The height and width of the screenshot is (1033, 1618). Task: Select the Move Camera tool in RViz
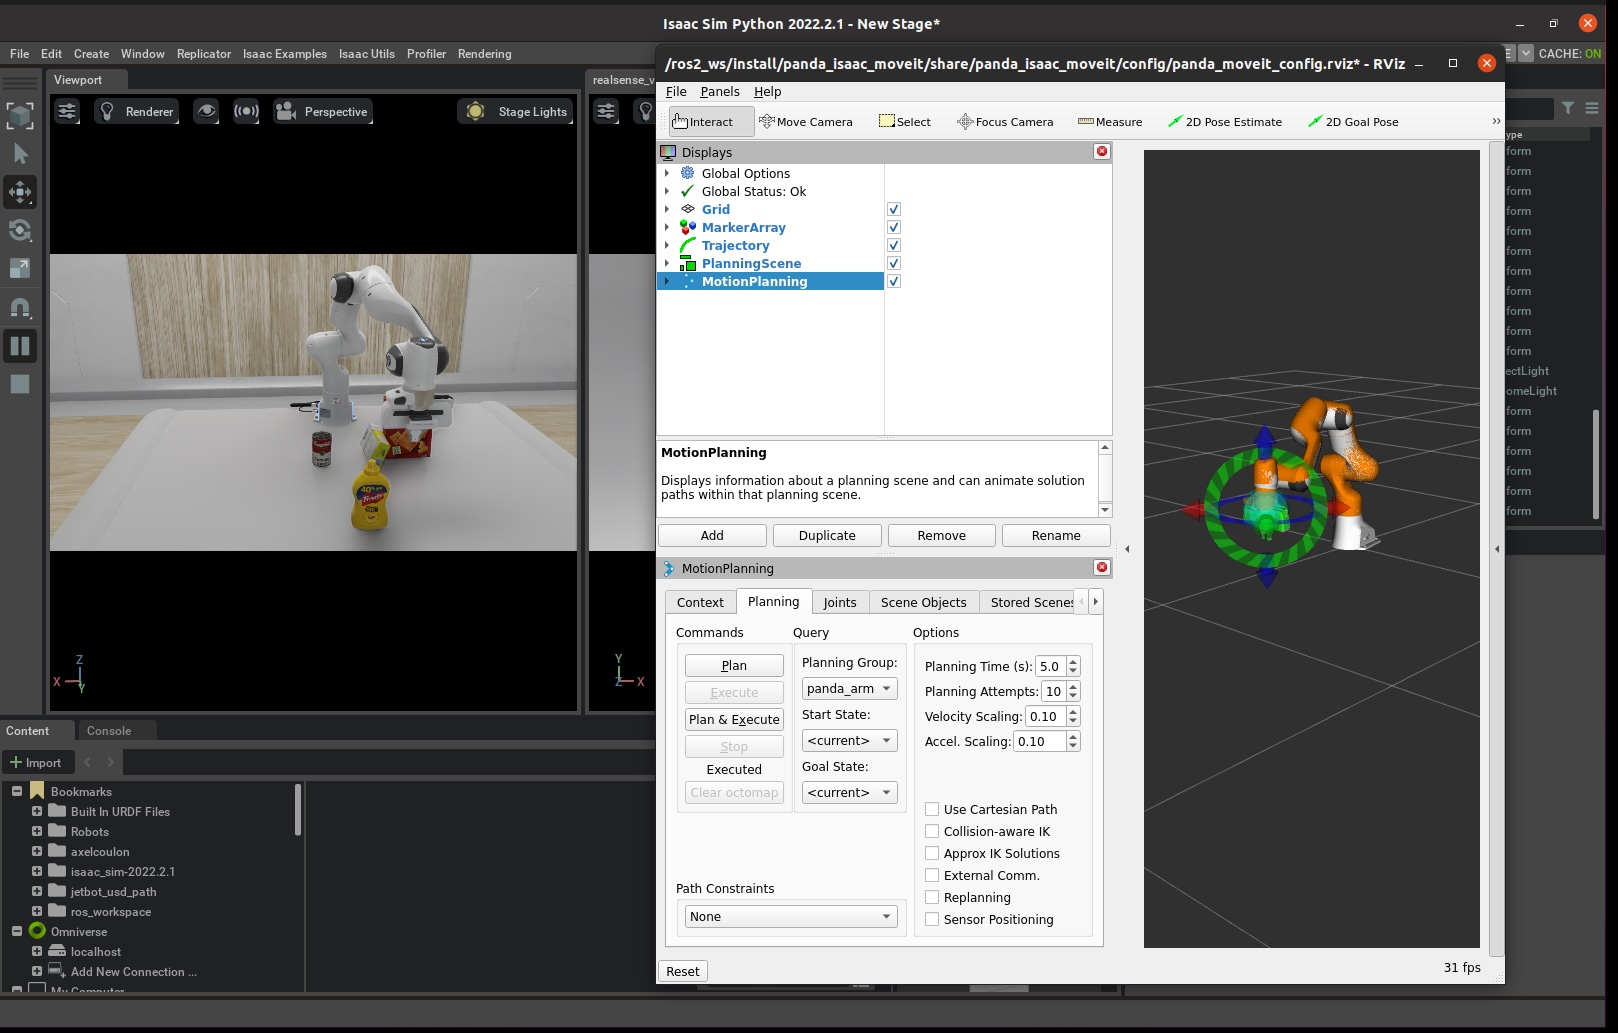click(806, 122)
